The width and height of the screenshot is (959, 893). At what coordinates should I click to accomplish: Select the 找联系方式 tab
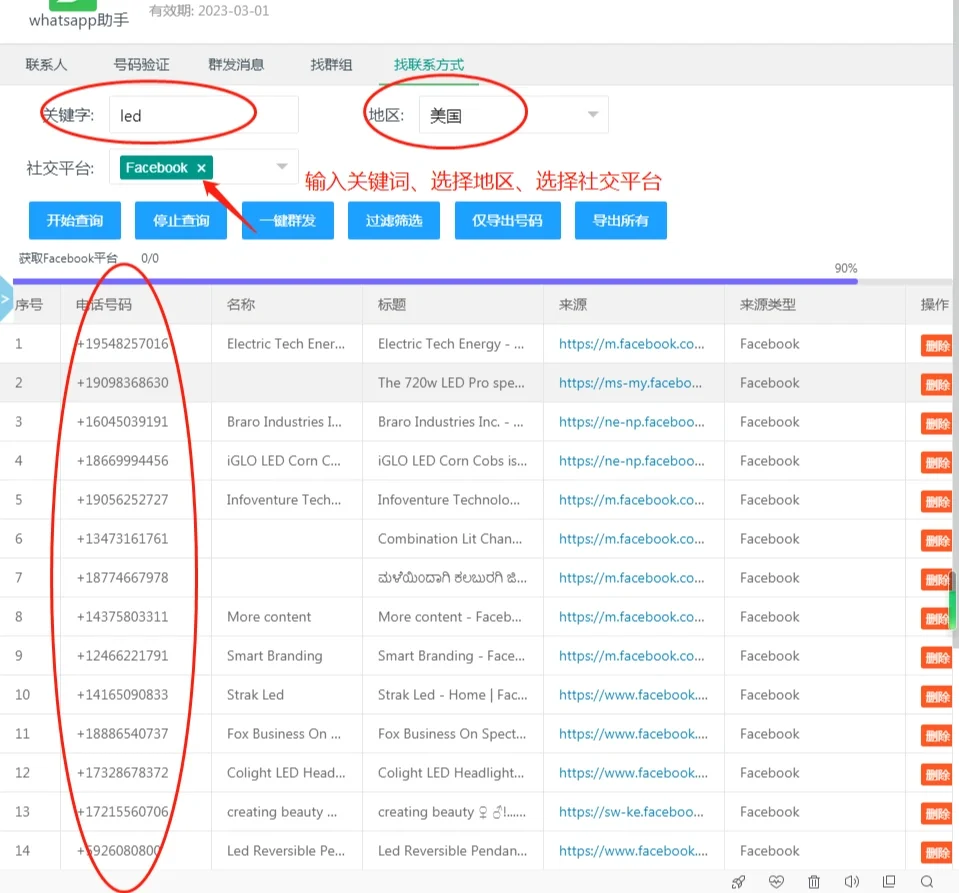(x=429, y=64)
